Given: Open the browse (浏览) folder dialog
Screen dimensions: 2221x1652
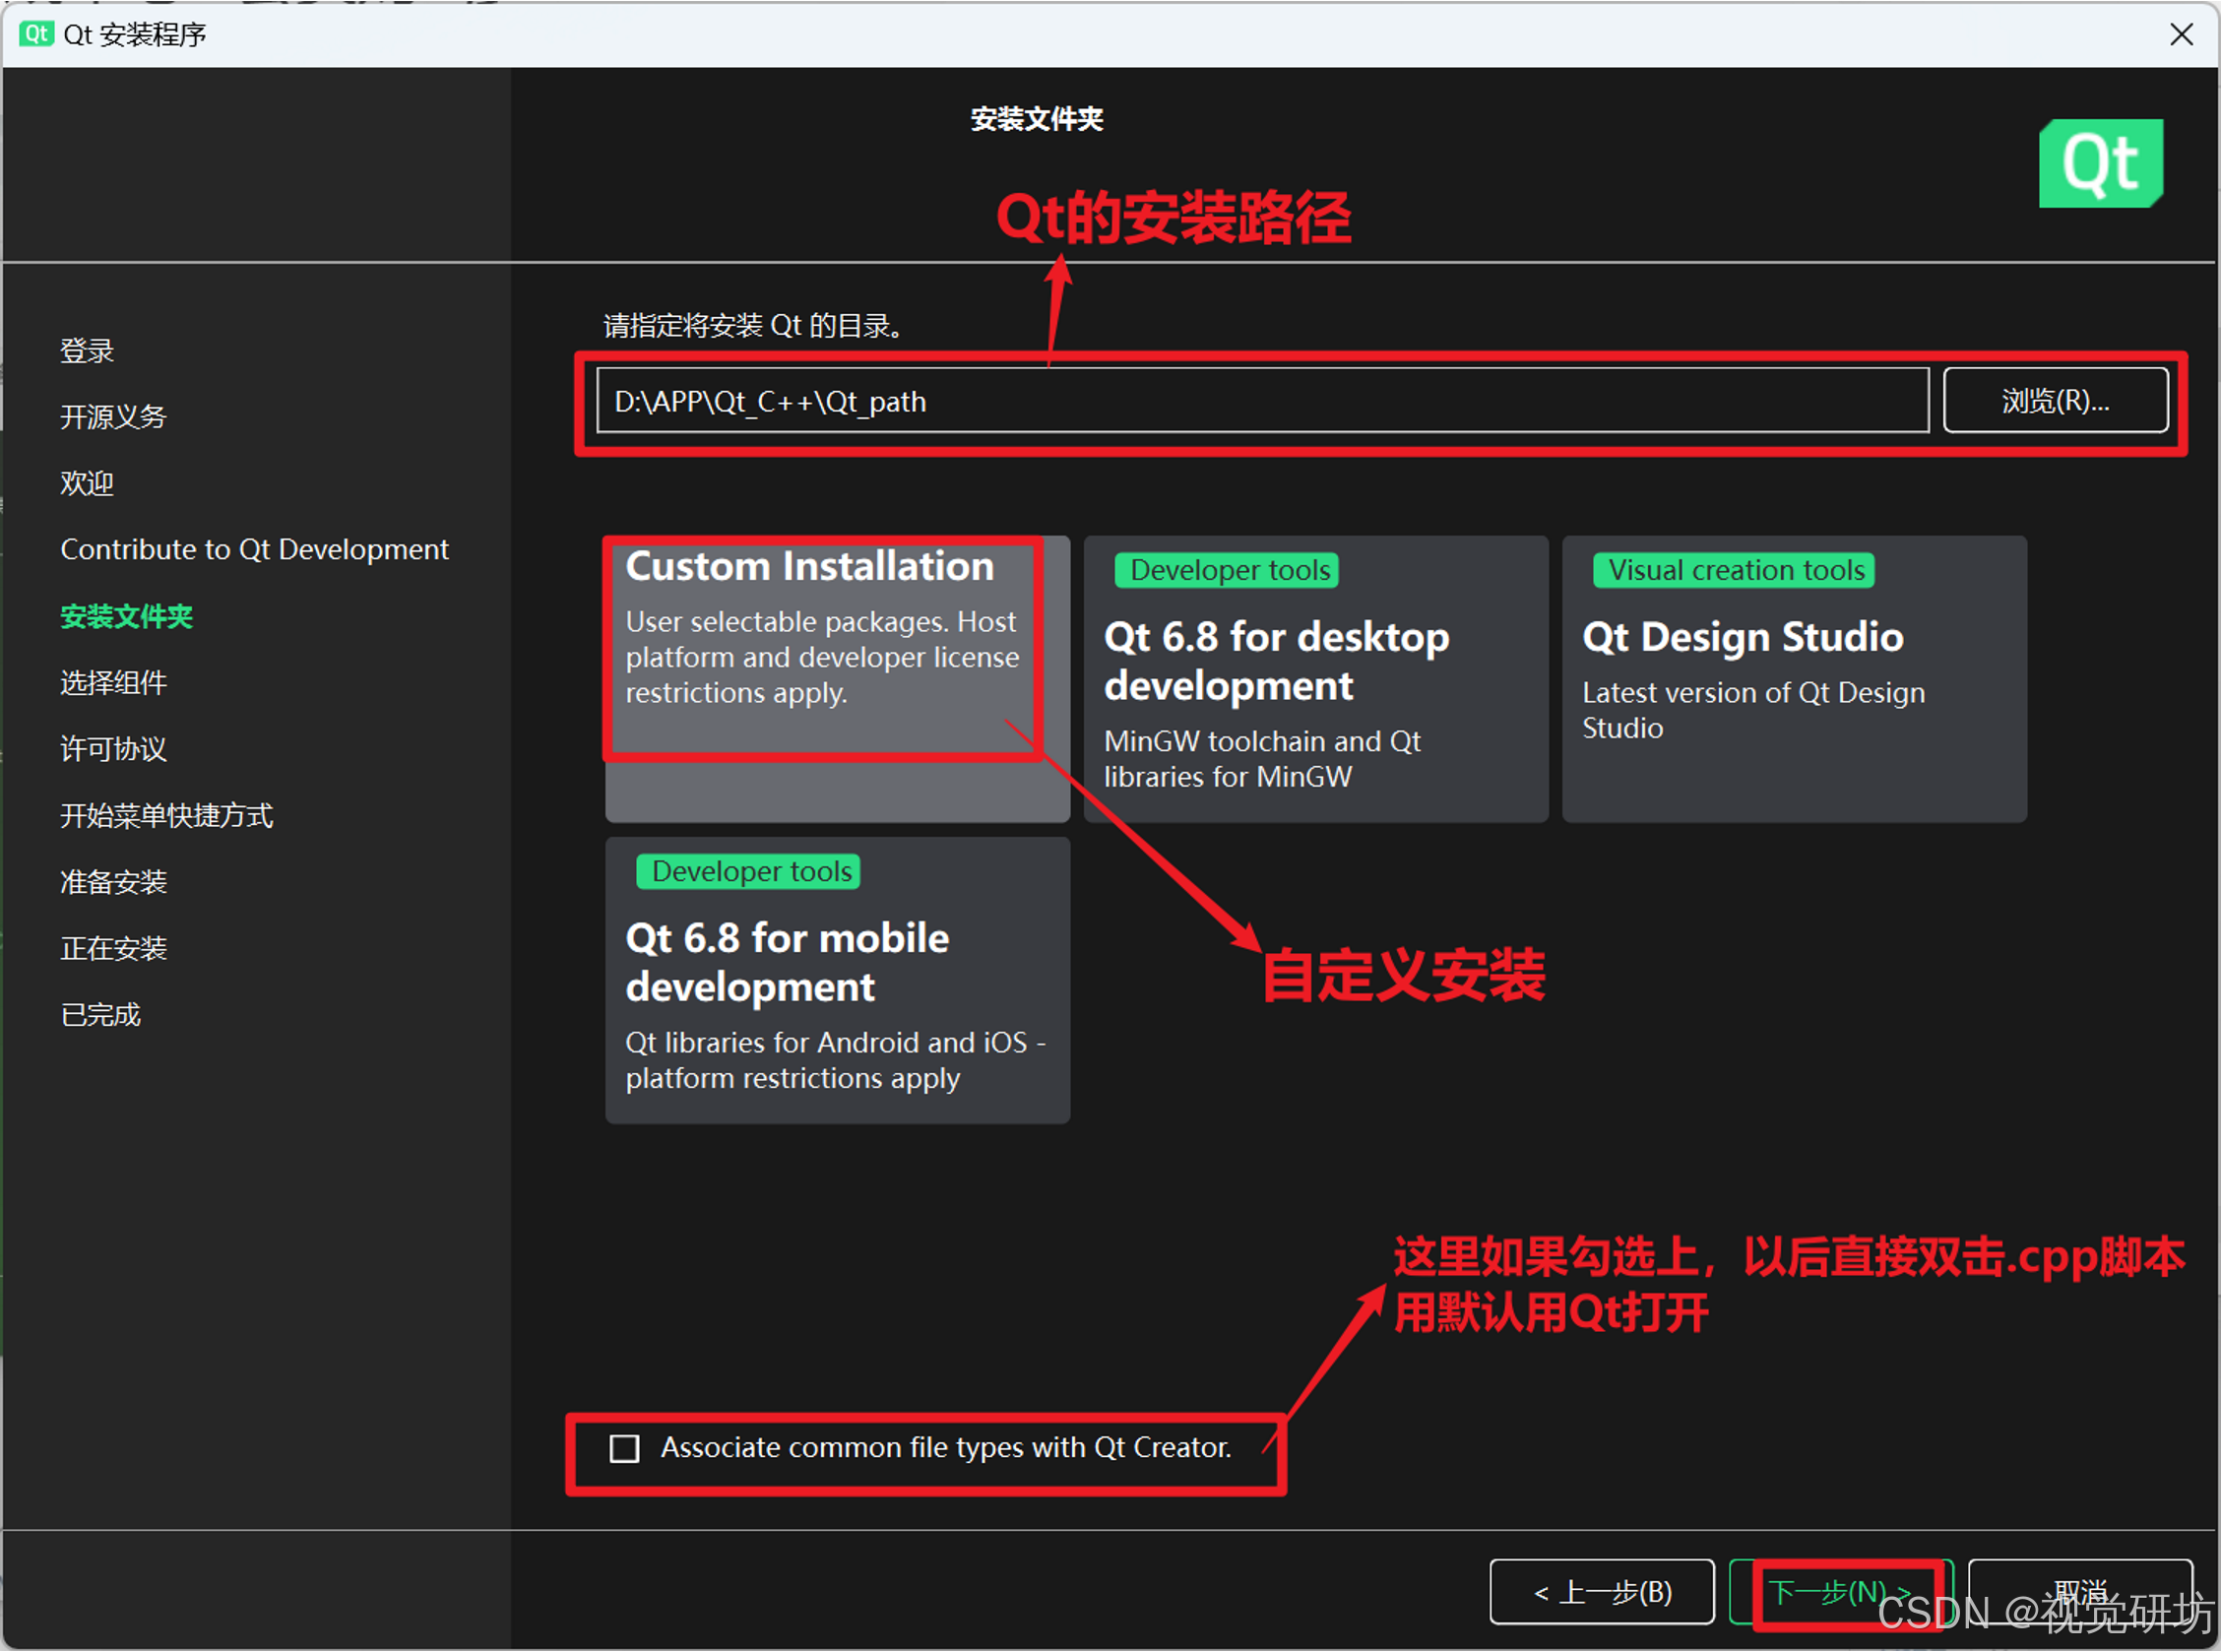Looking at the screenshot, I should click(2055, 401).
